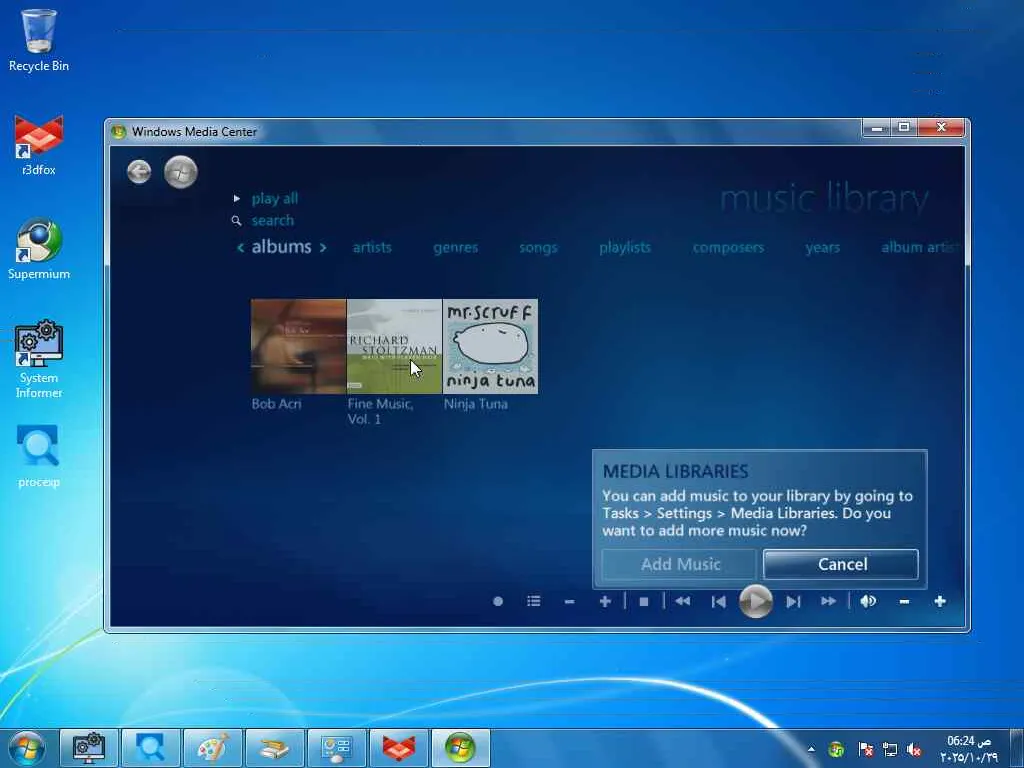
Task: Select the System Informer desktop shortcut
Action: pyautogui.click(x=39, y=359)
